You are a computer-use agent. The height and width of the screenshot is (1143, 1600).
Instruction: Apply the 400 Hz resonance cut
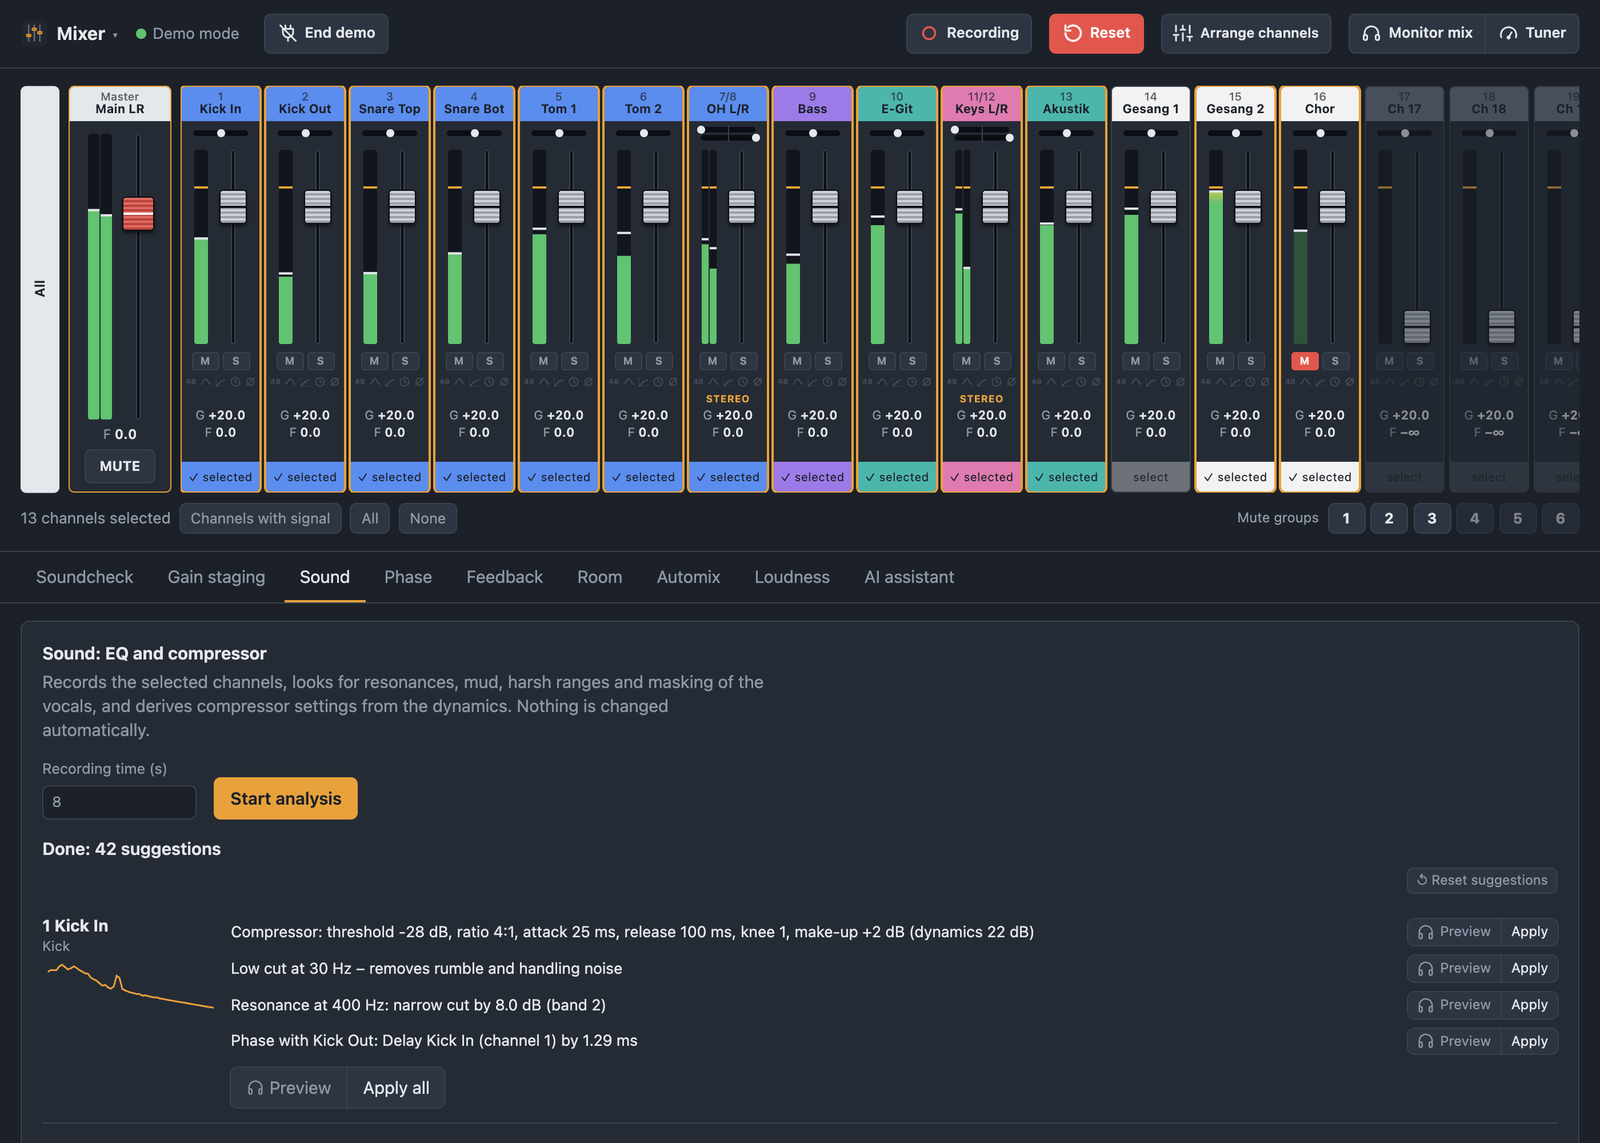coord(1529,1005)
